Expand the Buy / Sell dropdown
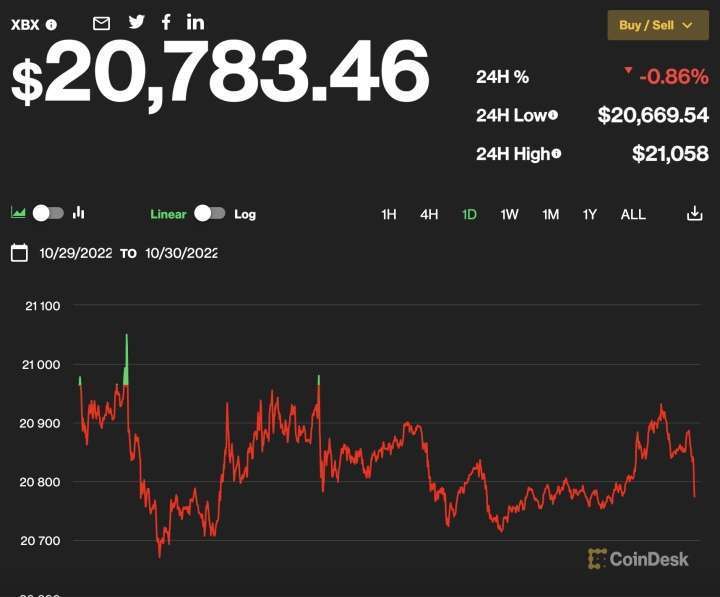Viewport: 720px width, 597px height. coord(657,25)
